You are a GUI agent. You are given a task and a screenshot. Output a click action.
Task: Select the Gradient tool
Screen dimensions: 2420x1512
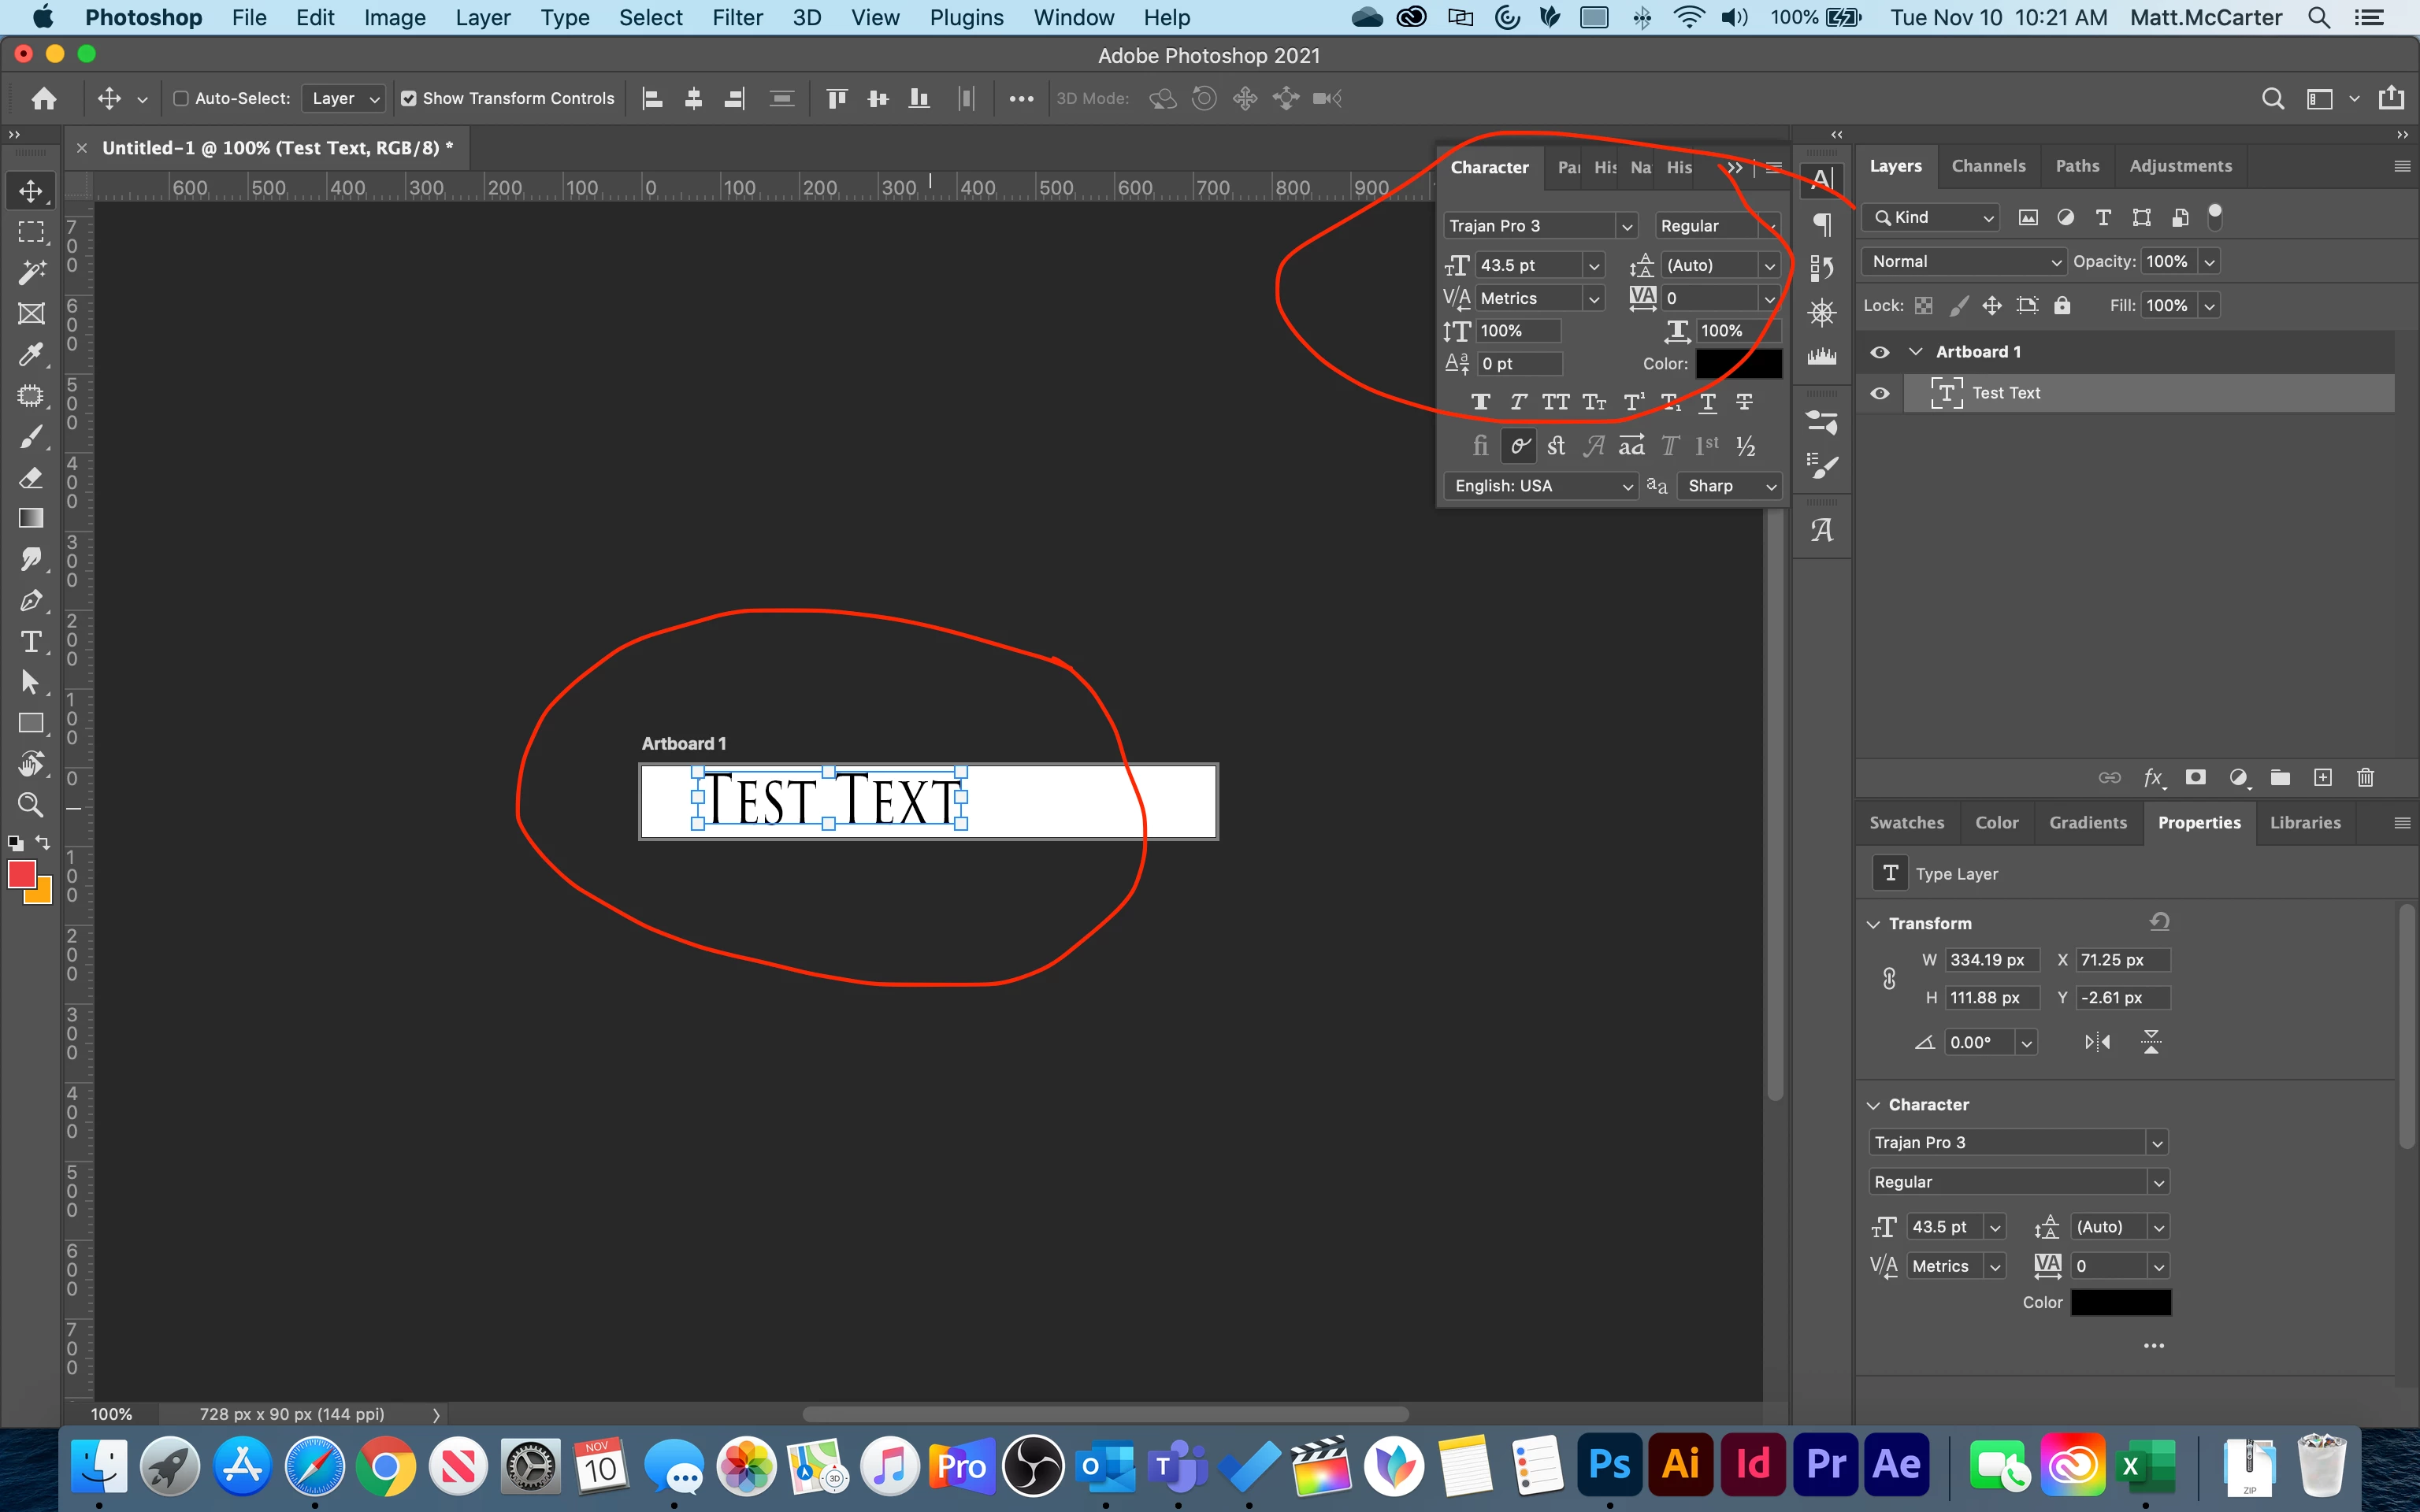pos(31,518)
